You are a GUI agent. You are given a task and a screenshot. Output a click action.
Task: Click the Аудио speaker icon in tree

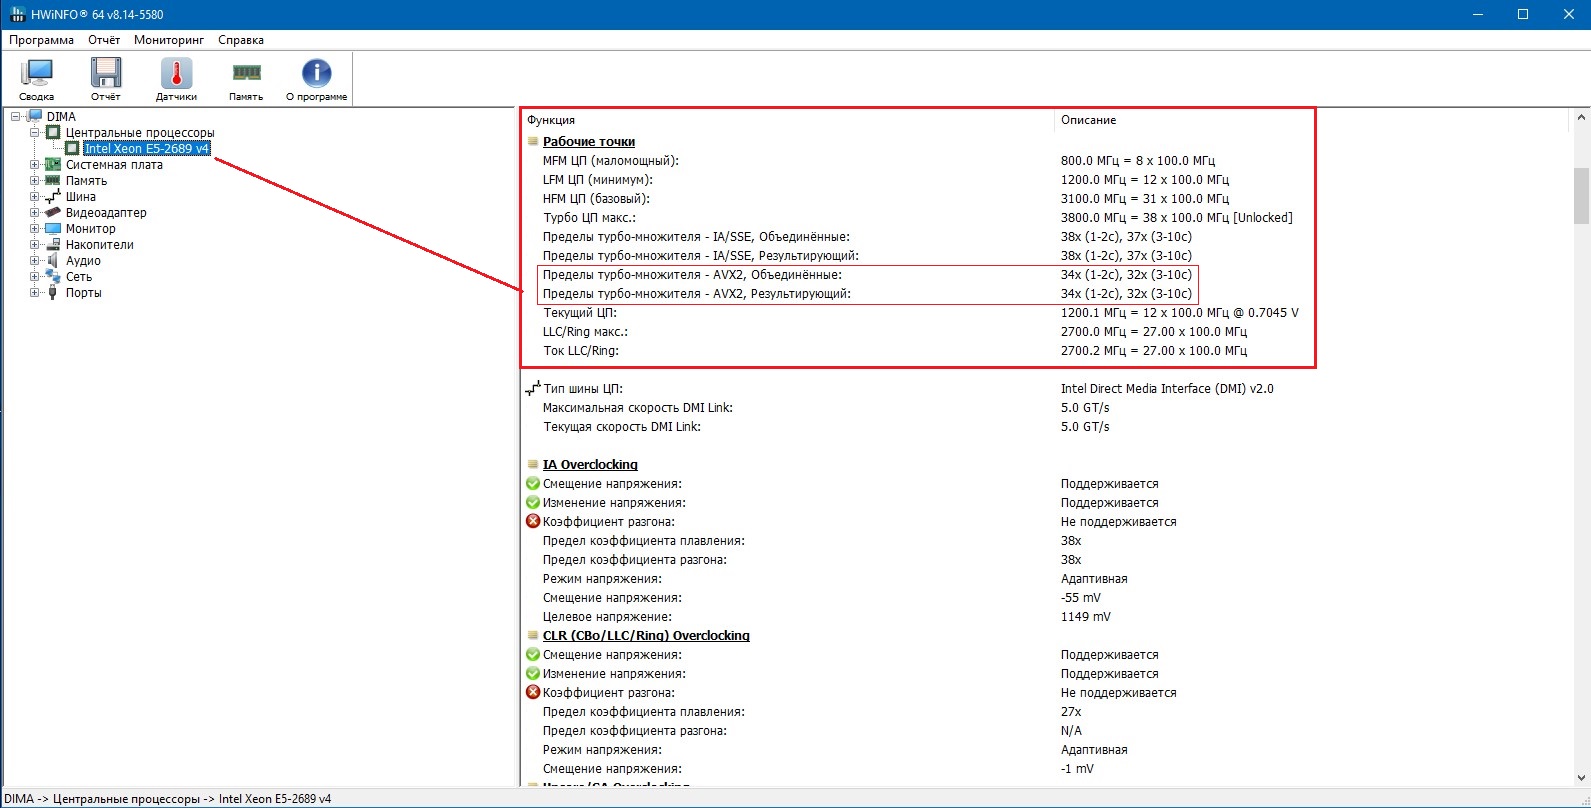click(x=54, y=260)
